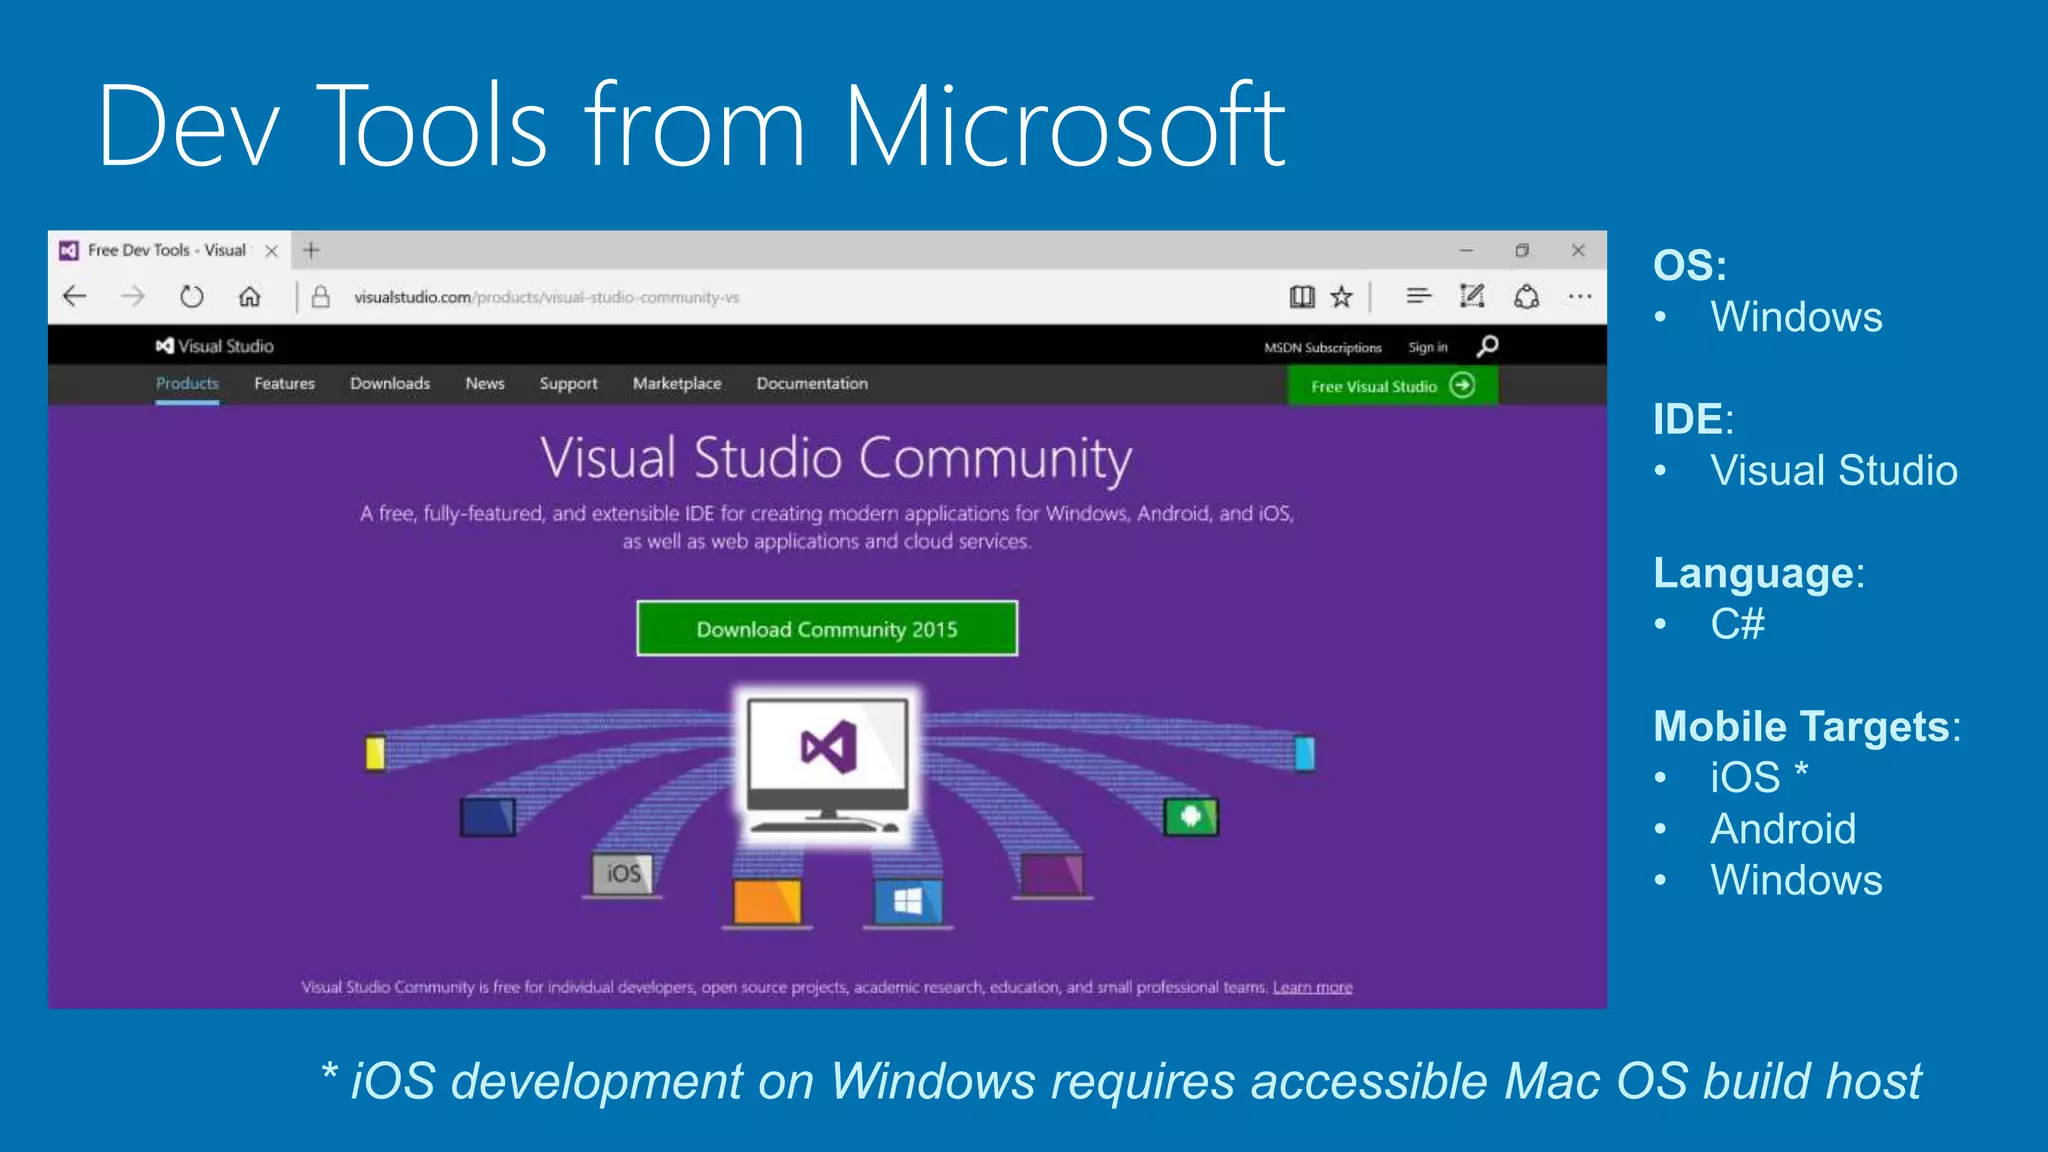The image size is (2048, 1152).
Task: Click the Make a Web Note icon
Action: coord(1472,296)
